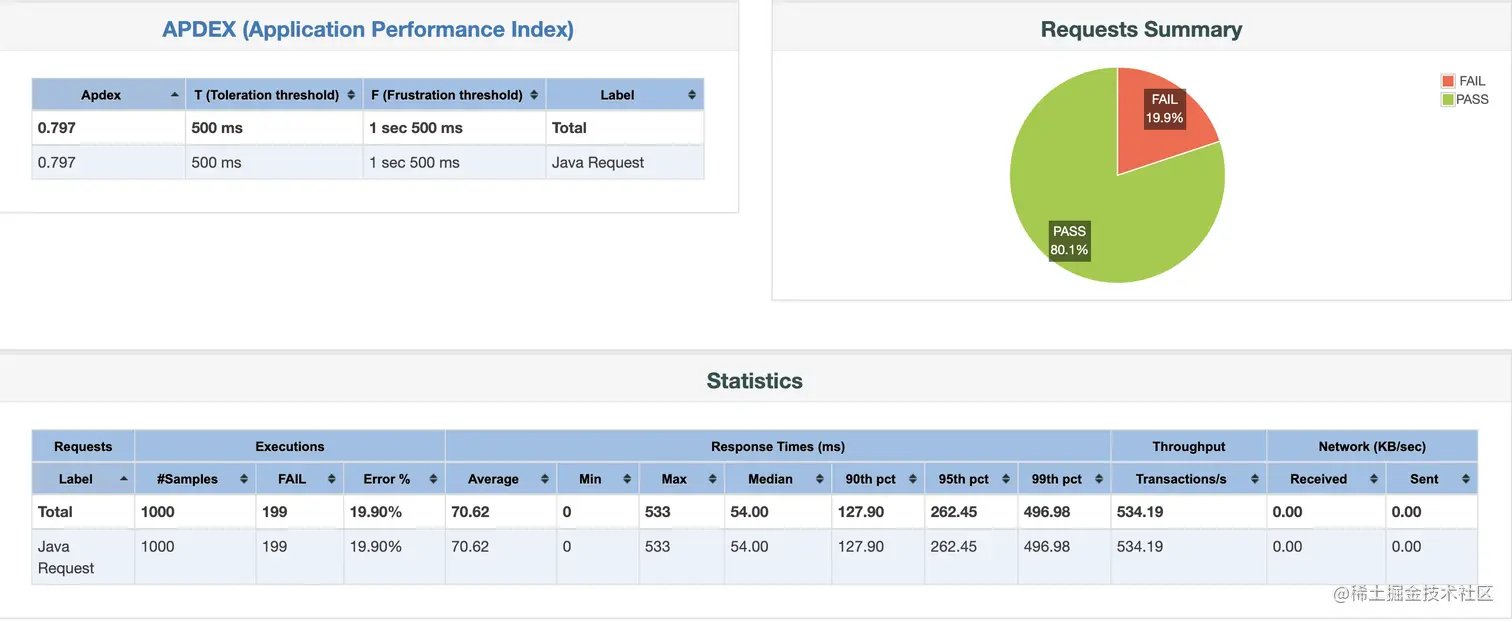Image resolution: width=1512 pixels, height=622 pixels.
Task: Sort Statistics by Max column header
Action: 681,479
